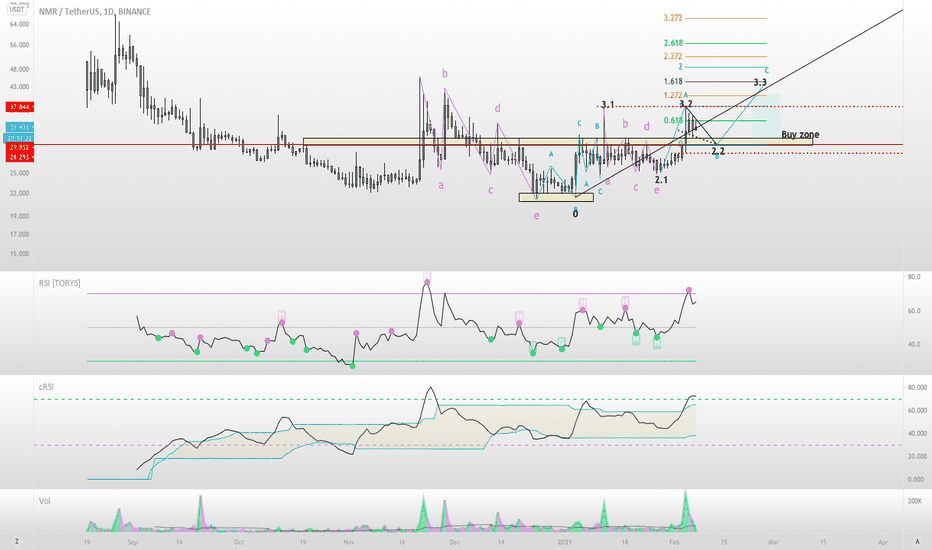Click the red 28.293 price label
Viewport: 932px width, 550px height.
click(20, 157)
